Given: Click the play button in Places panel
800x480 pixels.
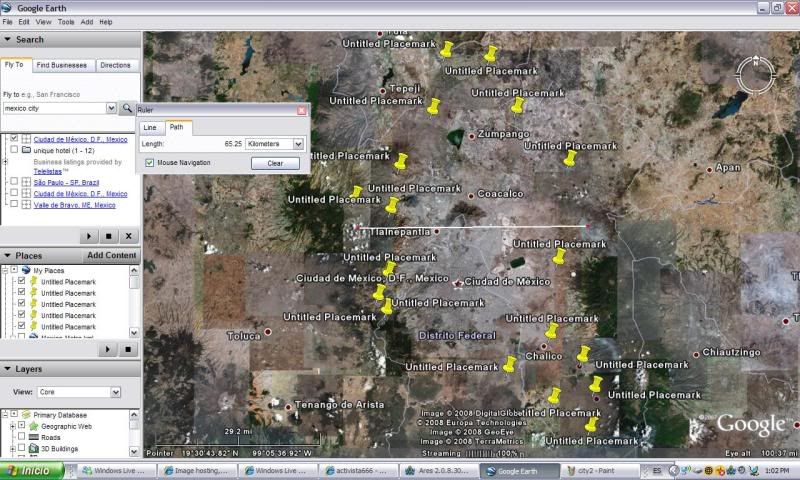Looking at the screenshot, I should [108, 348].
